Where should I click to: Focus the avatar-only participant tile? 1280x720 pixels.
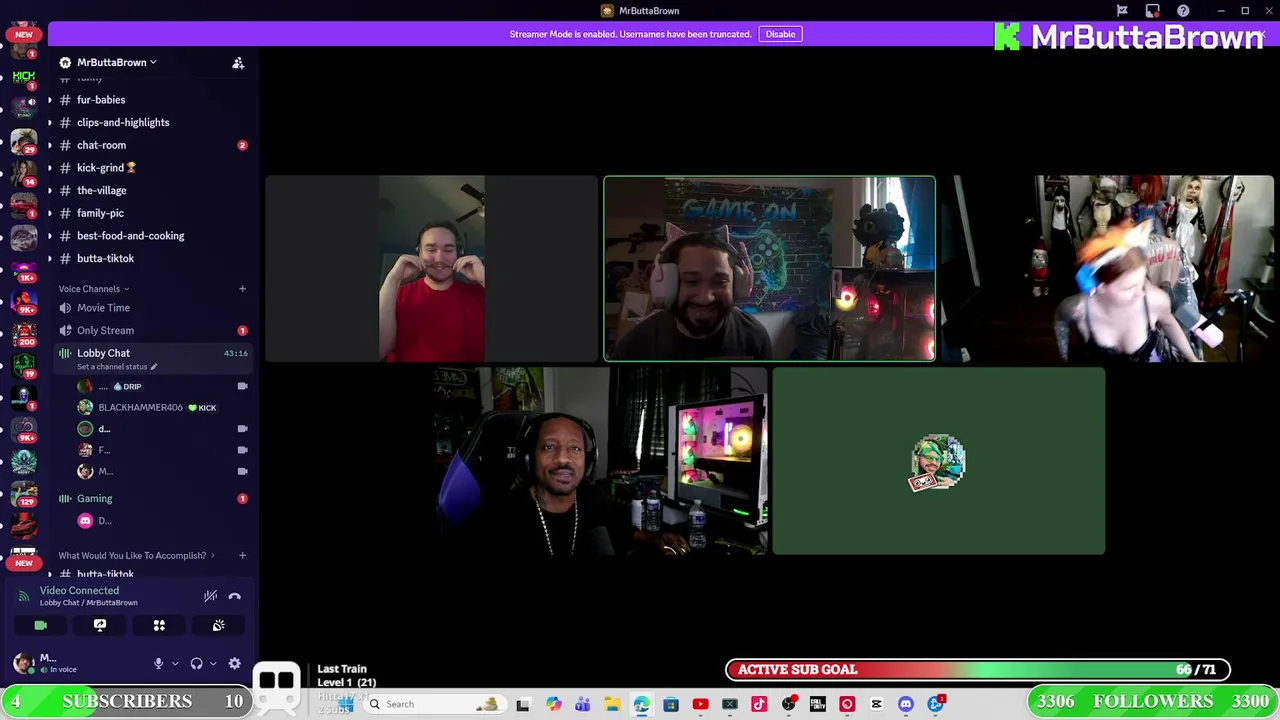(x=938, y=461)
